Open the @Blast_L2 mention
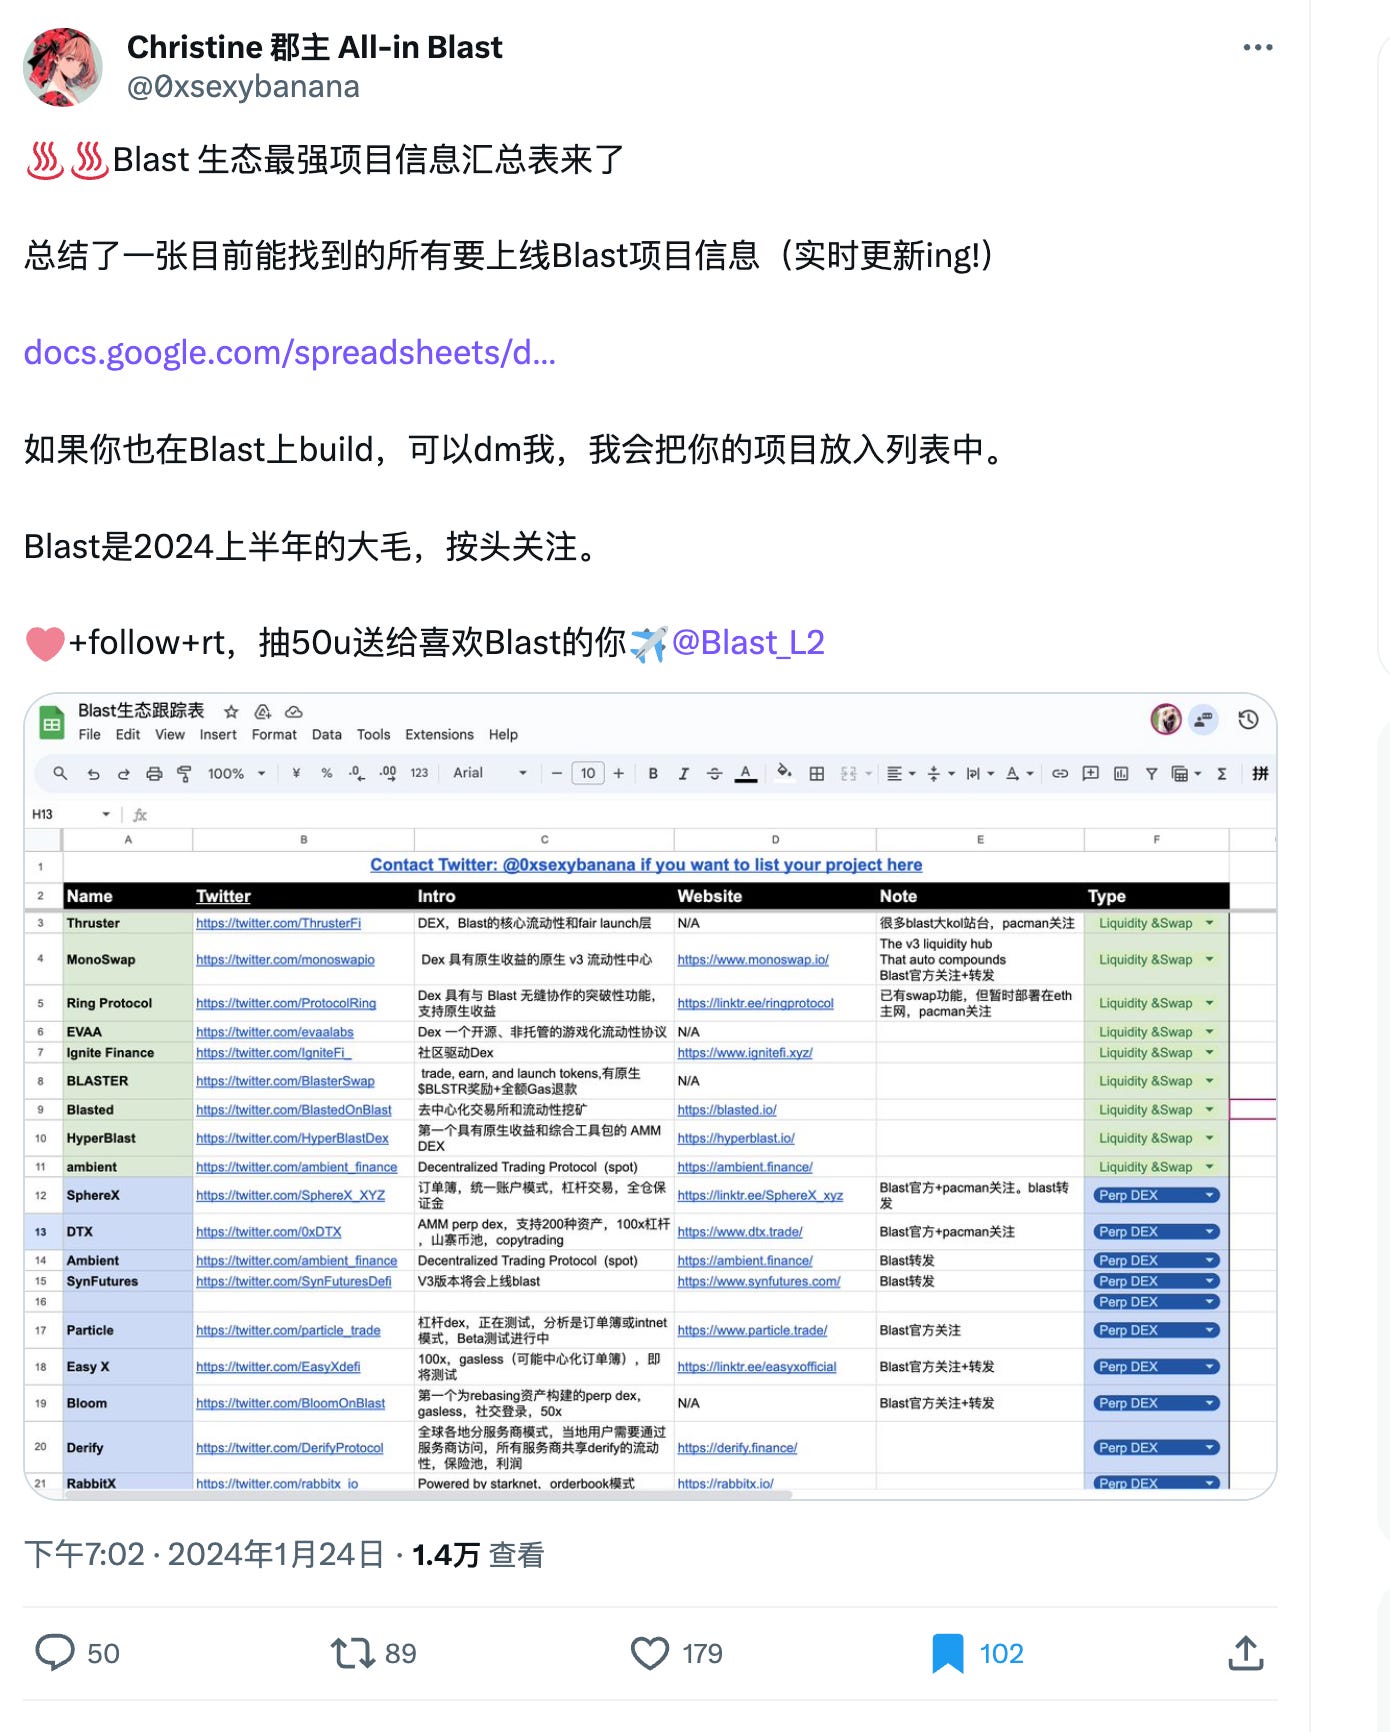The height and width of the screenshot is (1732, 1390). (x=748, y=642)
